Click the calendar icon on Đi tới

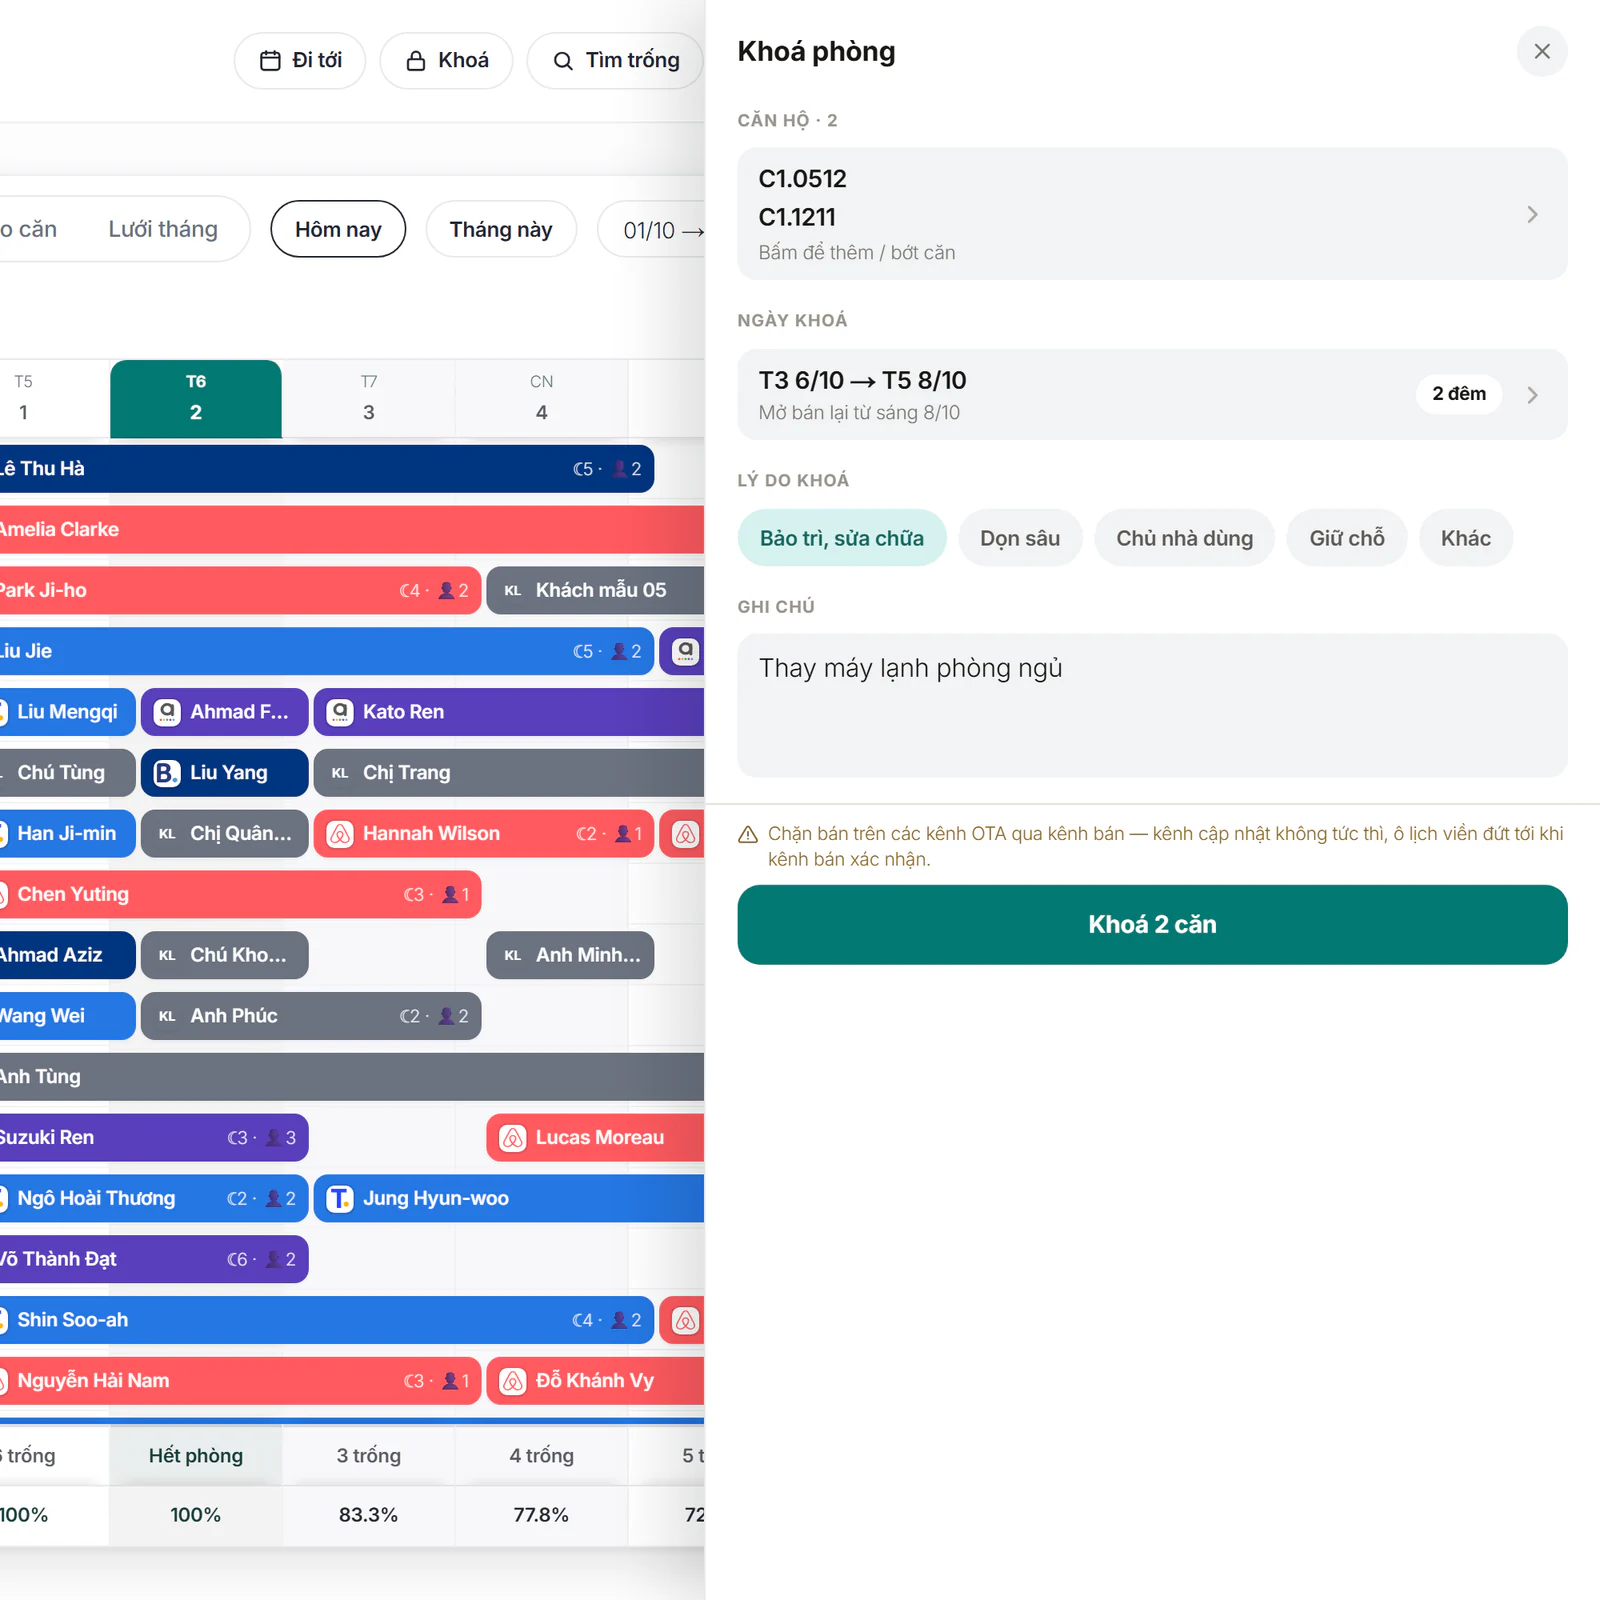[x=270, y=61]
